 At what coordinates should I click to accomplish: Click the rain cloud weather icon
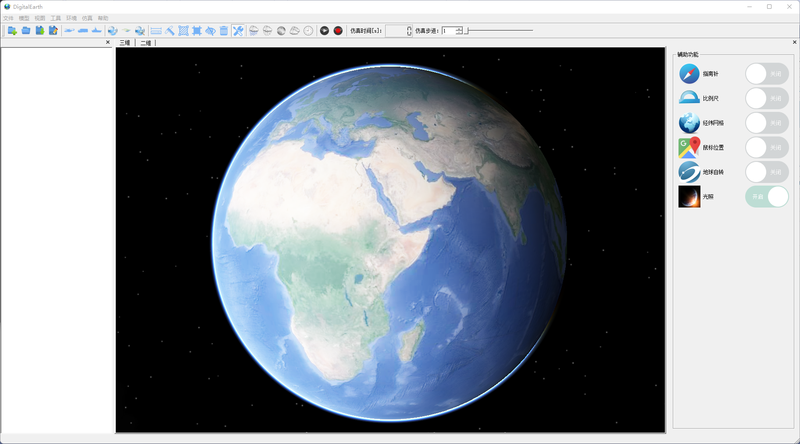254,31
